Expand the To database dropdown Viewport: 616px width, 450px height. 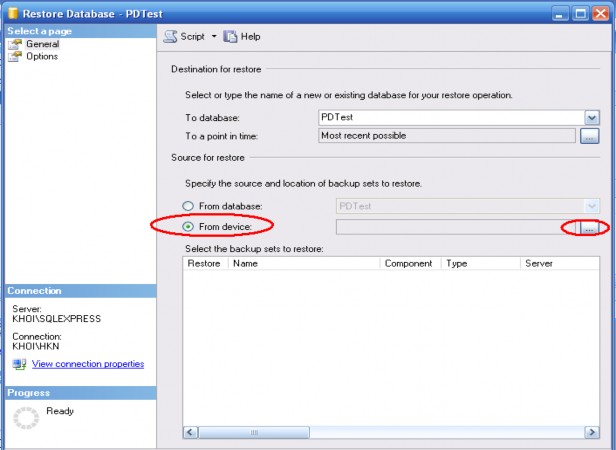coord(592,118)
